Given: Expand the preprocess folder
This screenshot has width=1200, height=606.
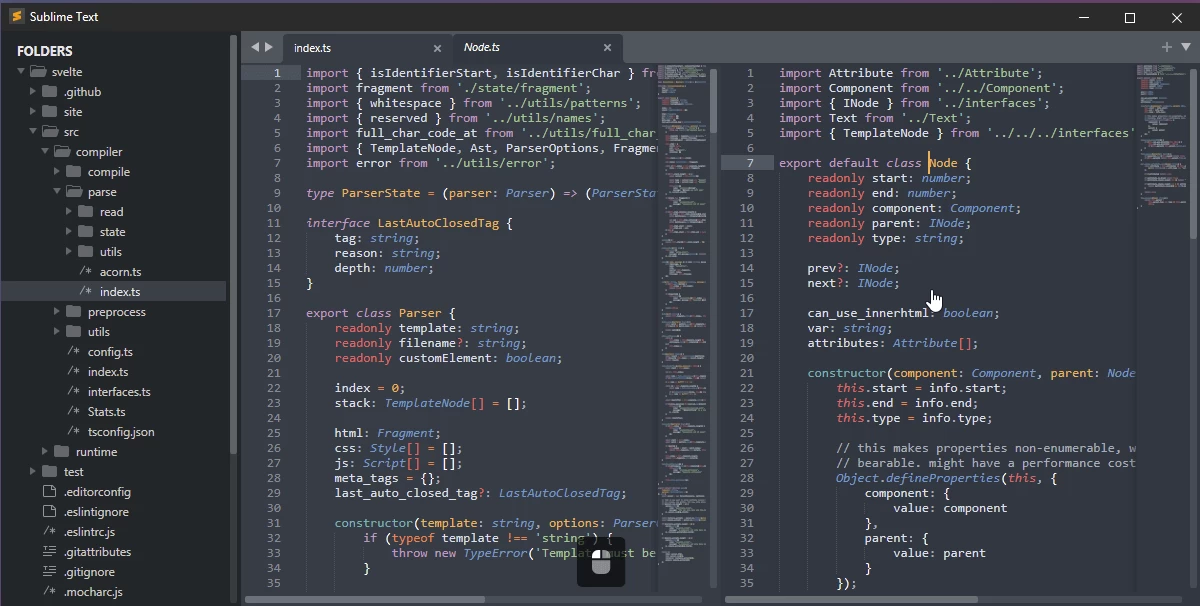Looking at the screenshot, I should coord(57,312).
